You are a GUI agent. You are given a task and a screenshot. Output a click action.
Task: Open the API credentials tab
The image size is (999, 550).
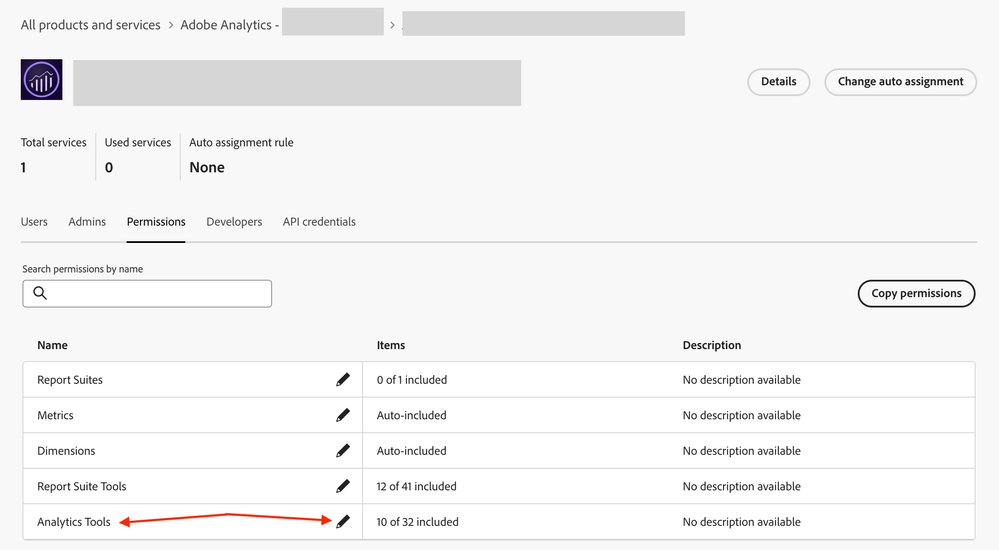(319, 222)
